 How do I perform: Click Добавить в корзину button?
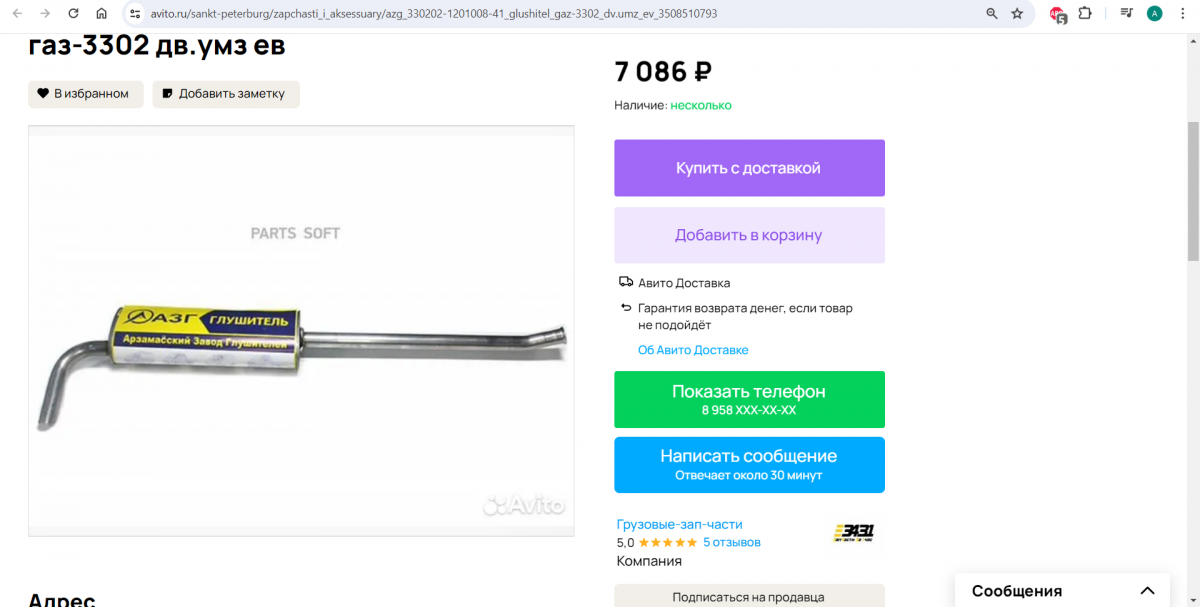click(x=749, y=235)
